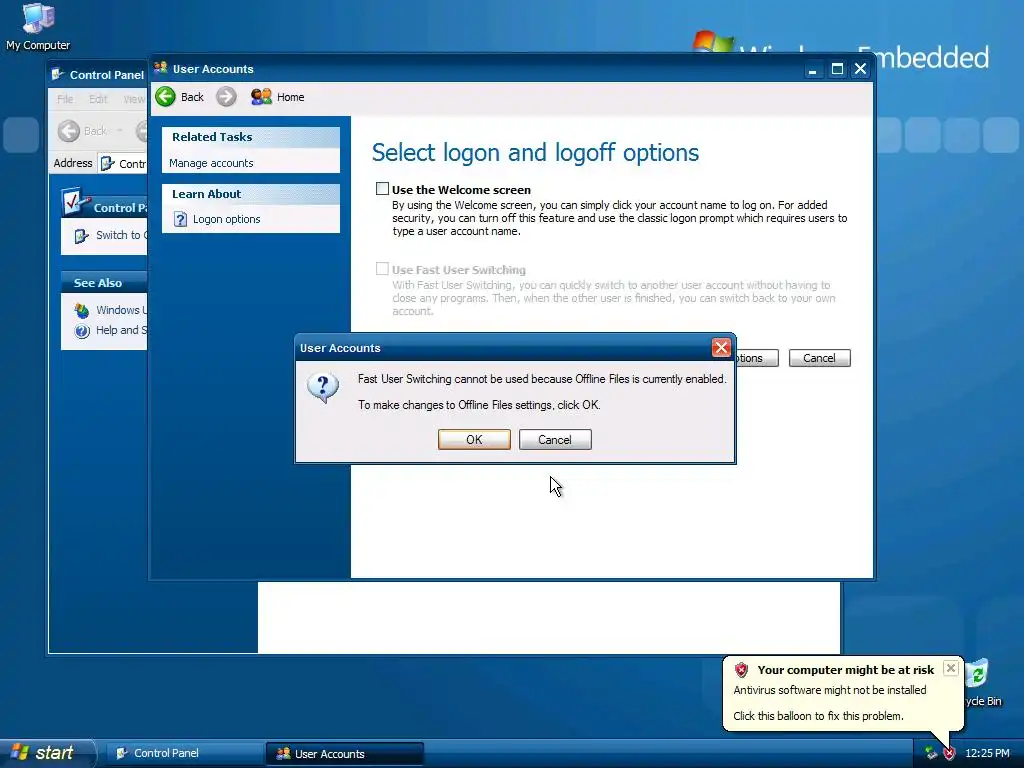Click the red security shield tray icon
This screenshot has height=768, width=1024.
pyautogui.click(x=950, y=754)
